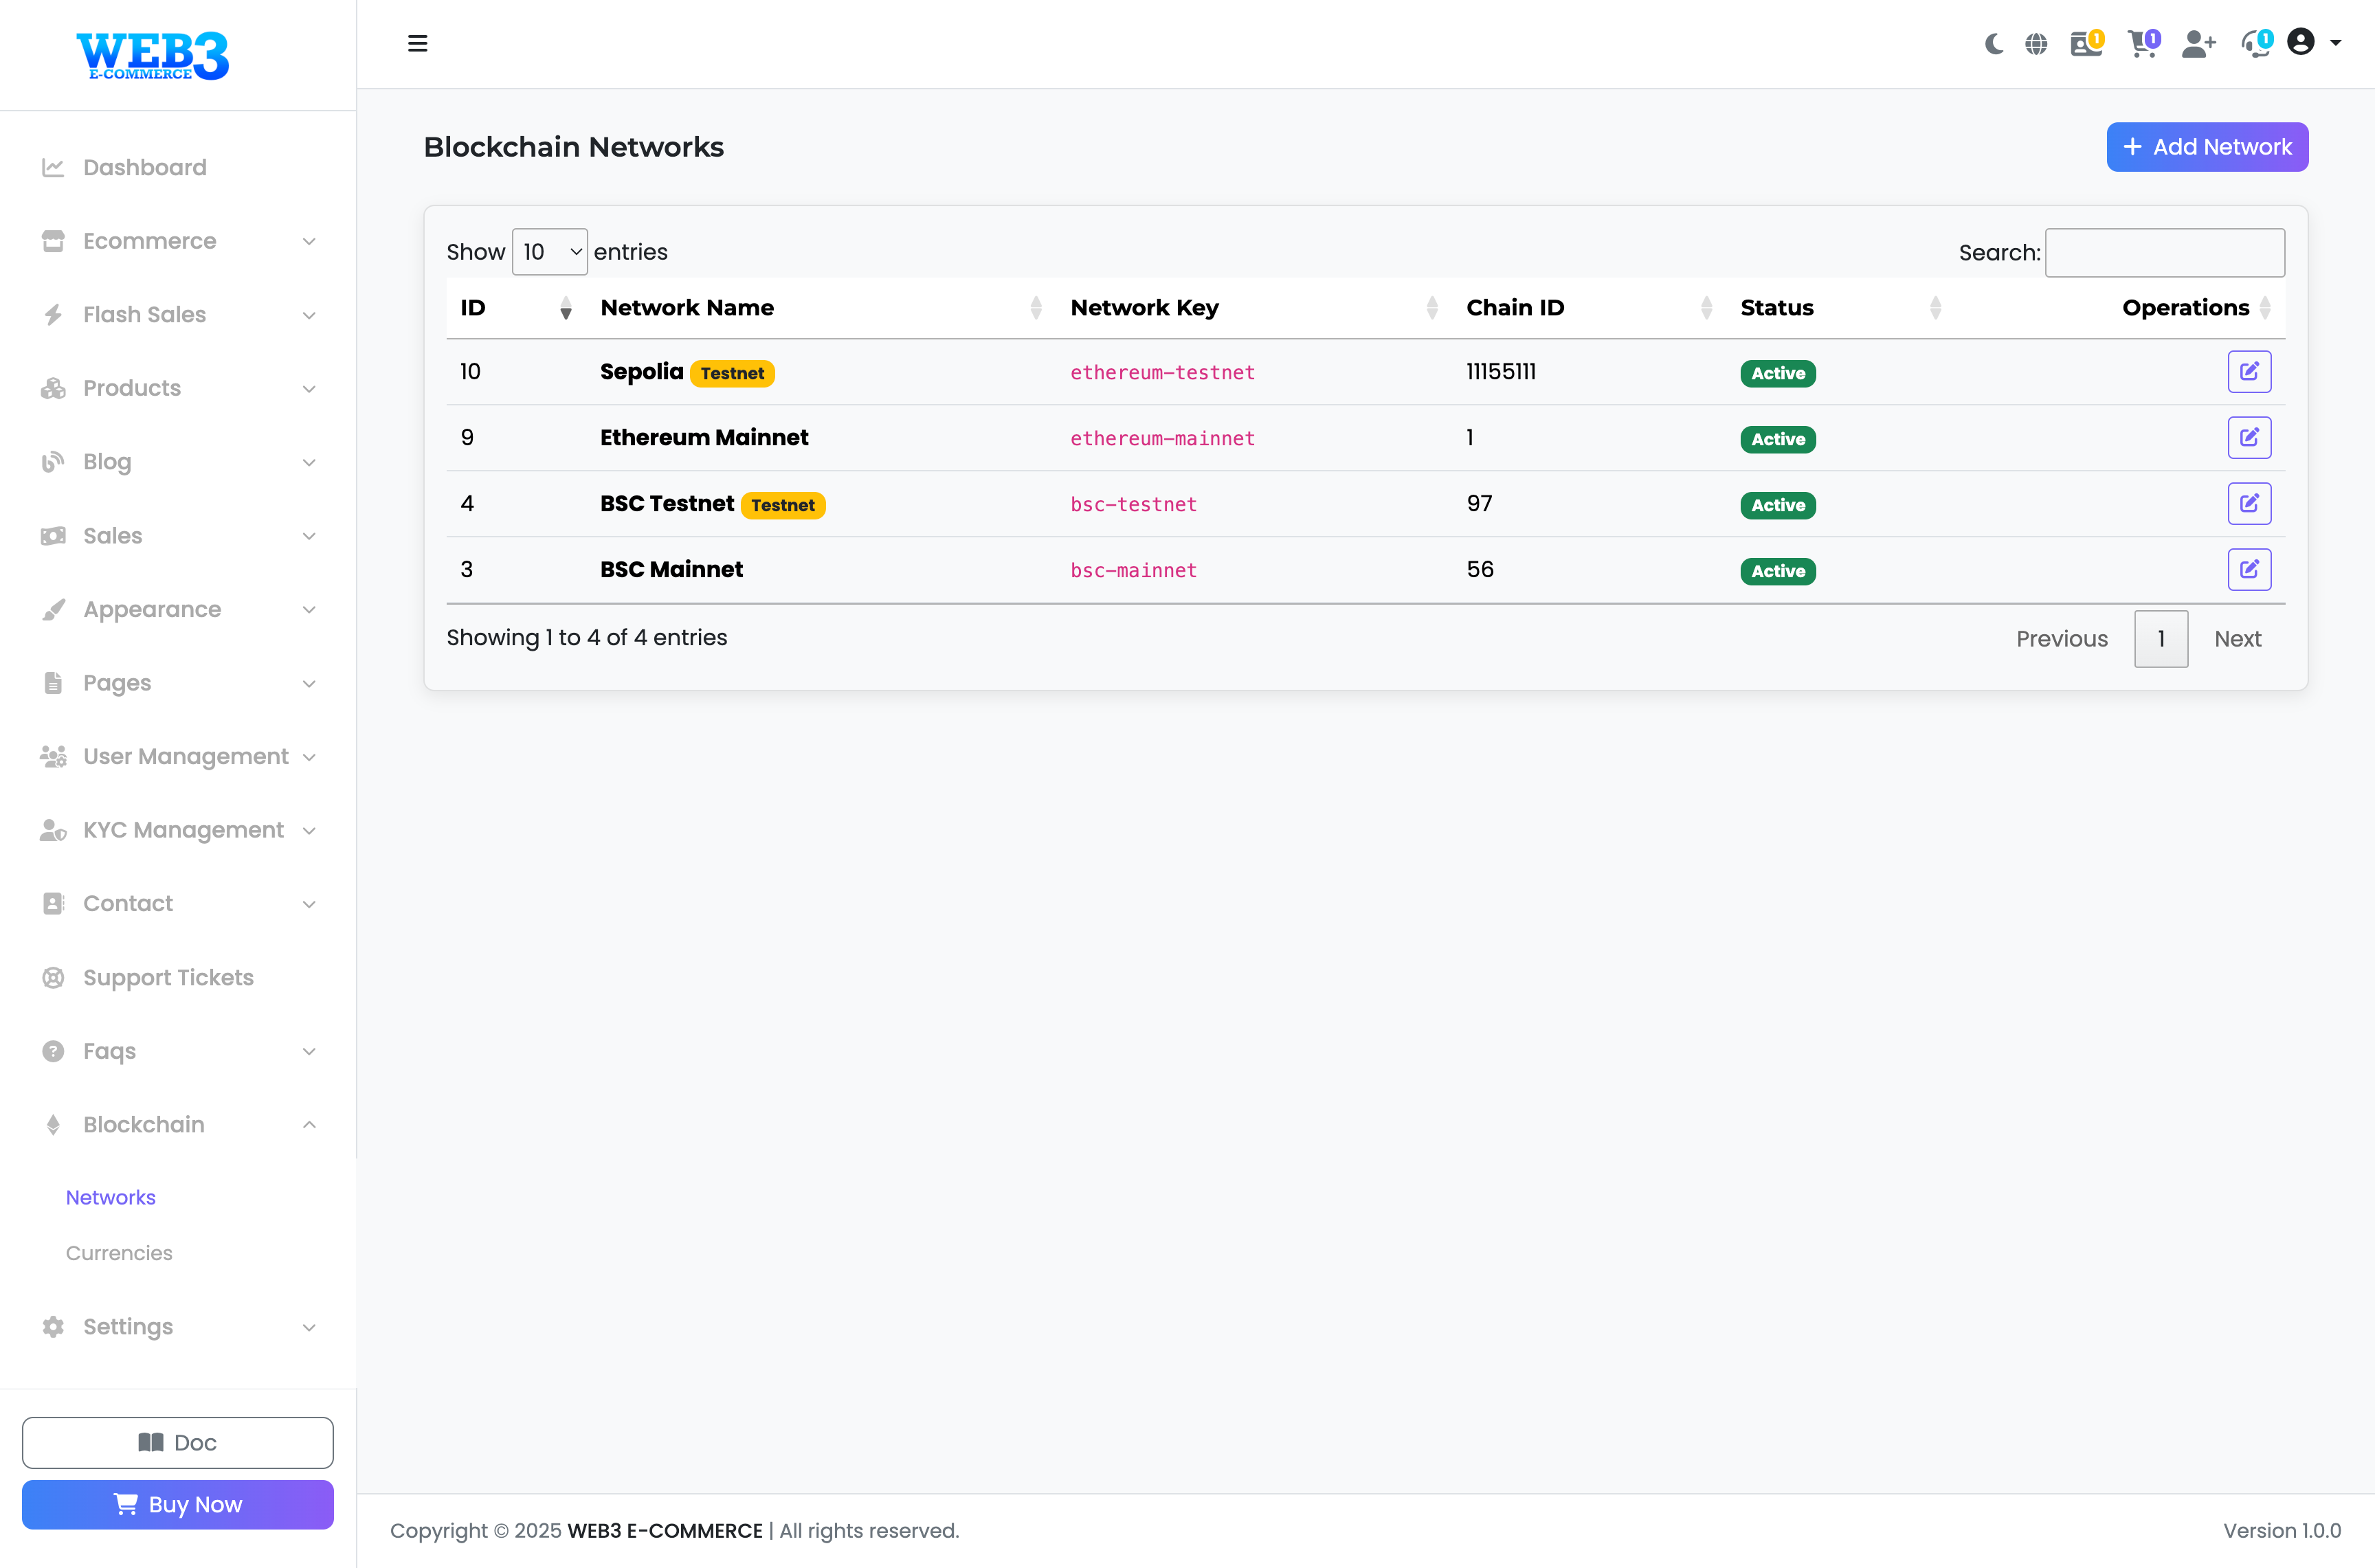Open the language globe icon

coord(2036,43)
